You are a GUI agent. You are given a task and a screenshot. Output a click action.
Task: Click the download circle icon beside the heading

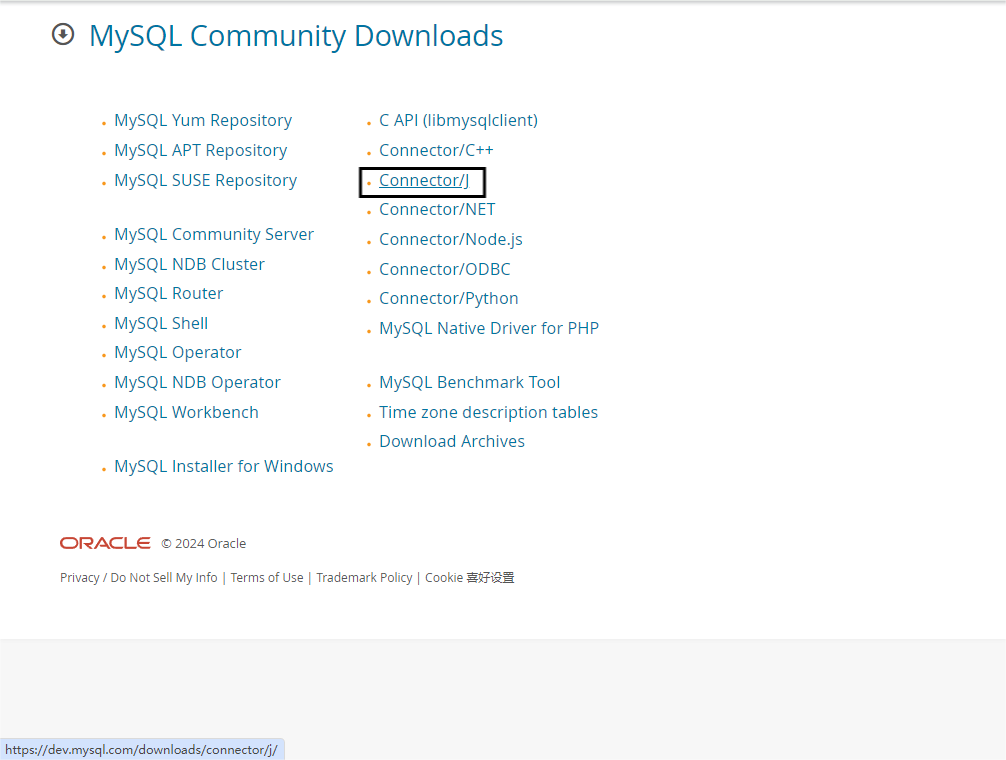point(63,35)
